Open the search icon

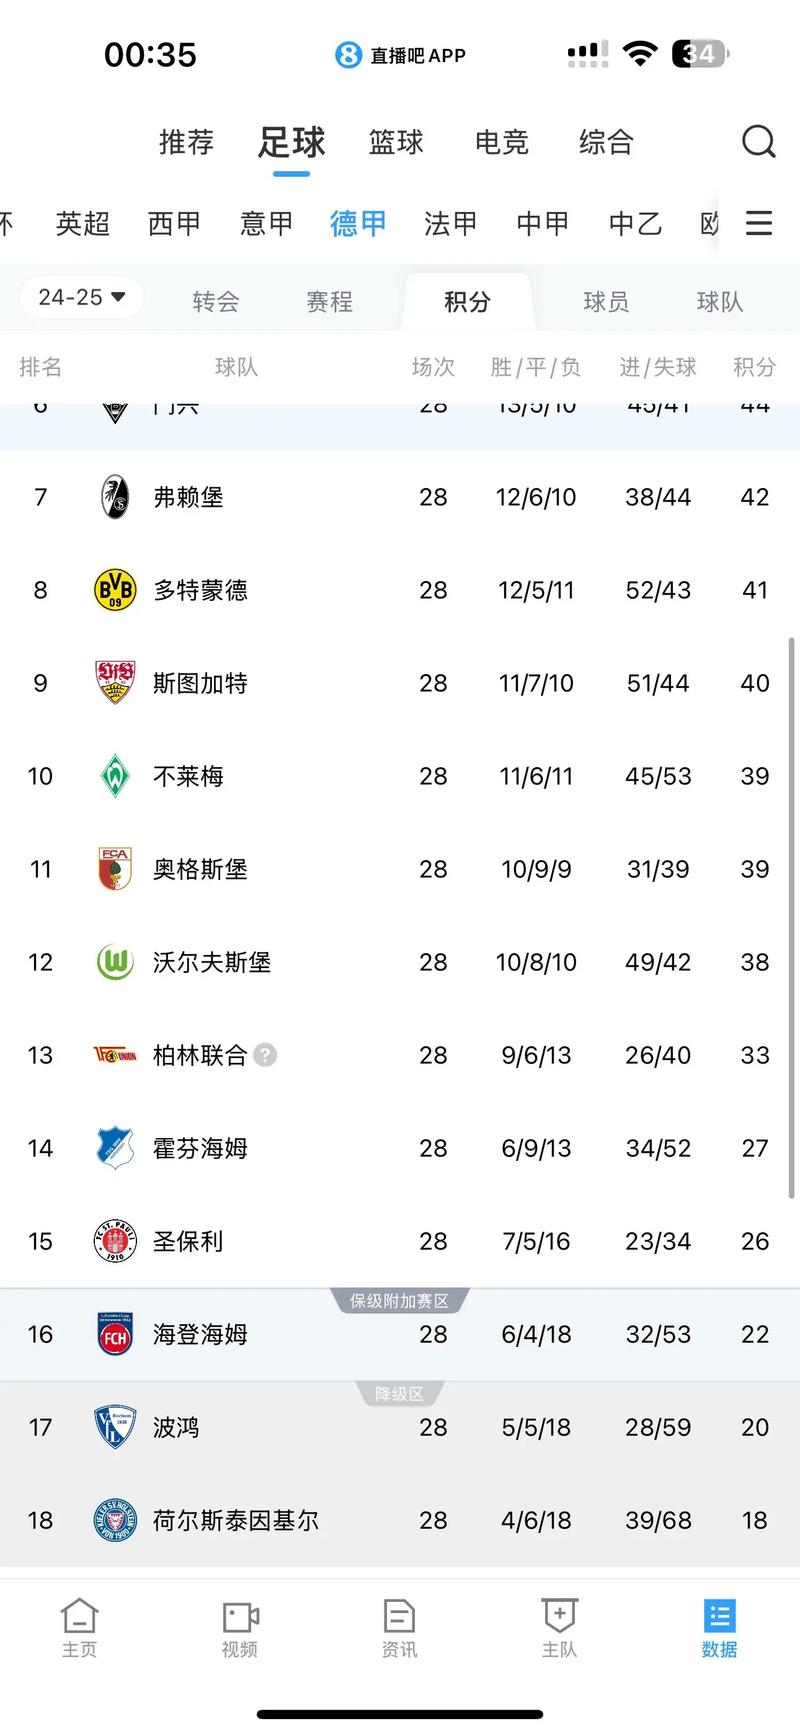coord(759,142)
